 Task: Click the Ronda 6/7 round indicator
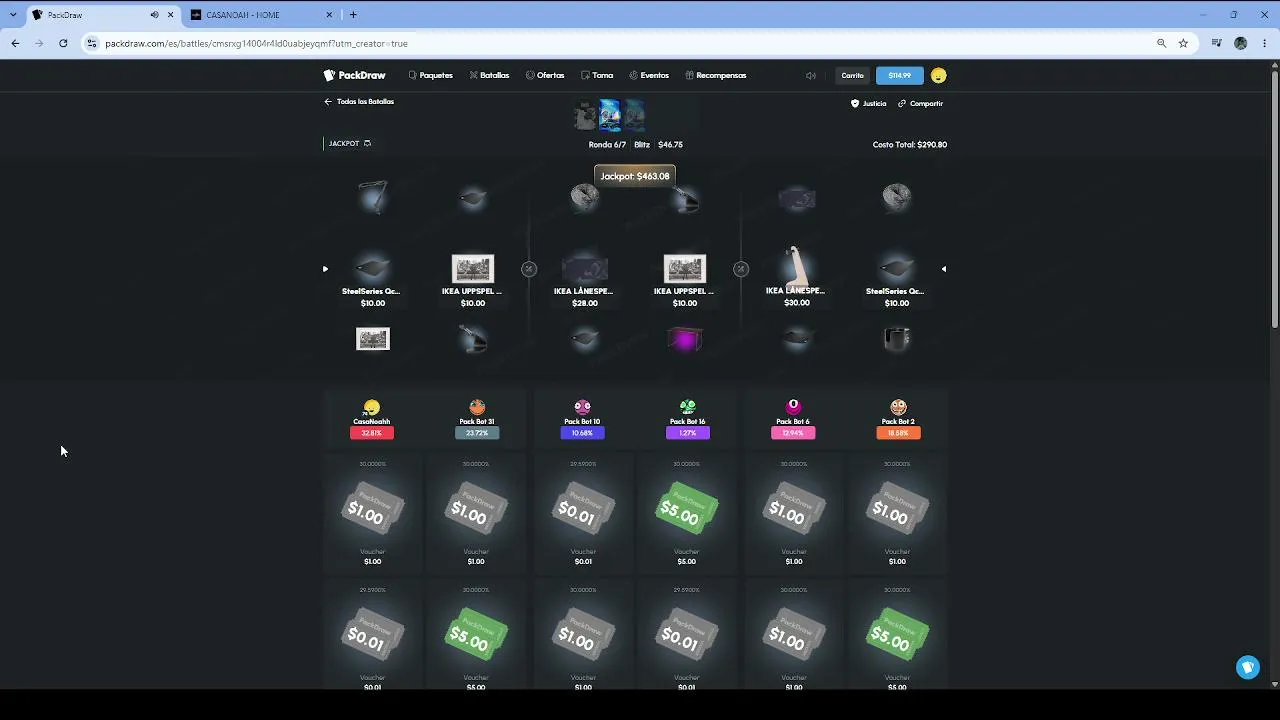point(607,145)
